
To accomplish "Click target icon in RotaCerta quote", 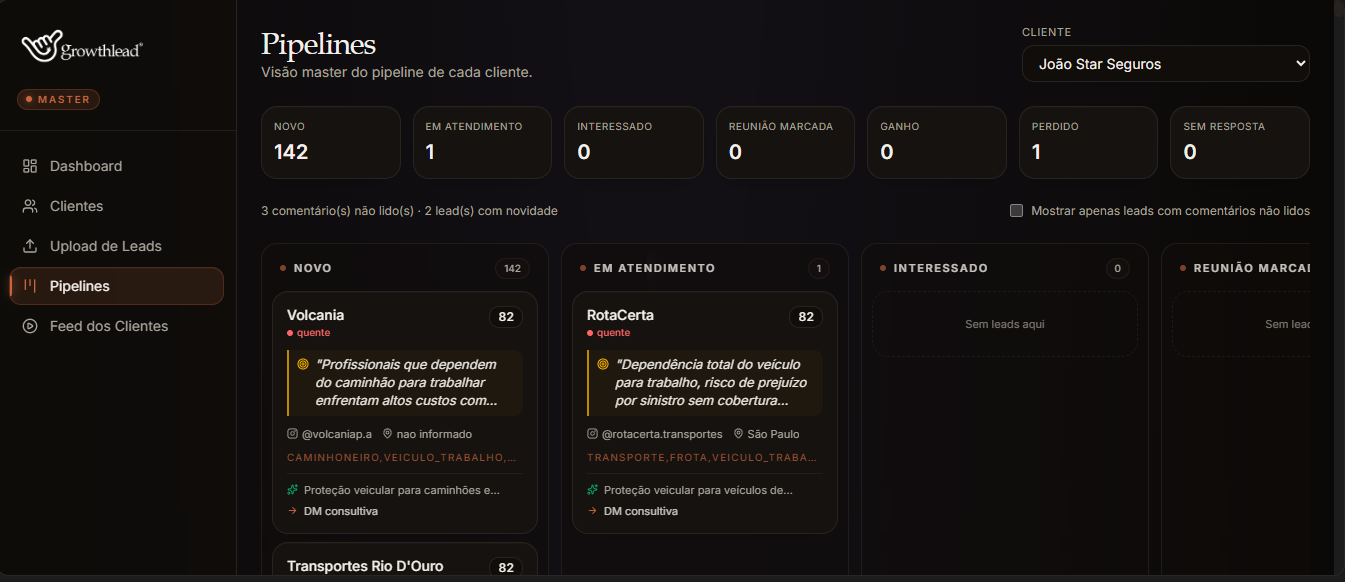I will [x=603, y=364].
